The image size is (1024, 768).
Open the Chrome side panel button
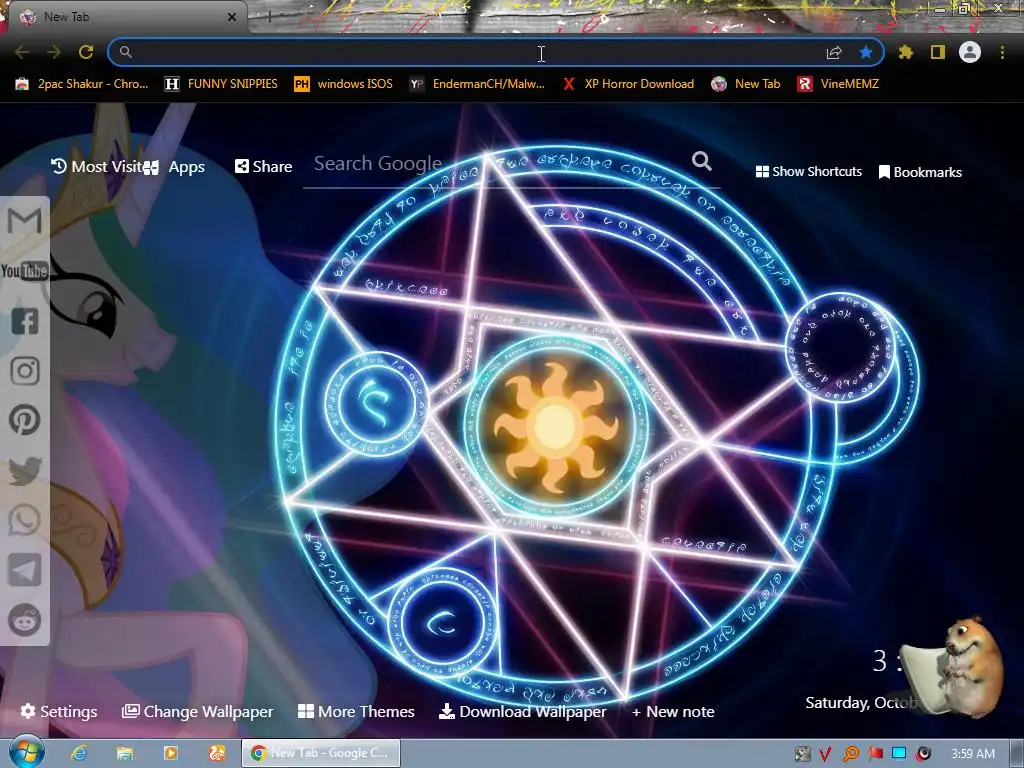pos(938,52)
